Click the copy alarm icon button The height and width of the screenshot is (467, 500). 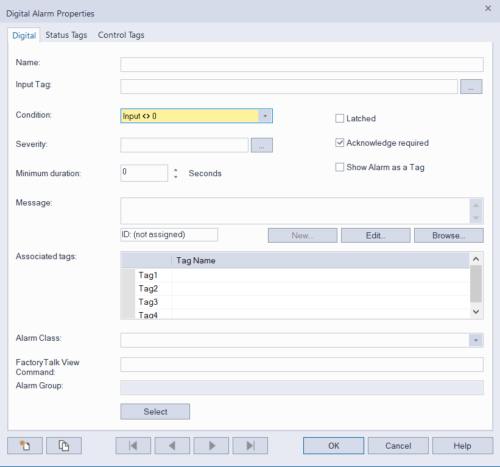64,446
